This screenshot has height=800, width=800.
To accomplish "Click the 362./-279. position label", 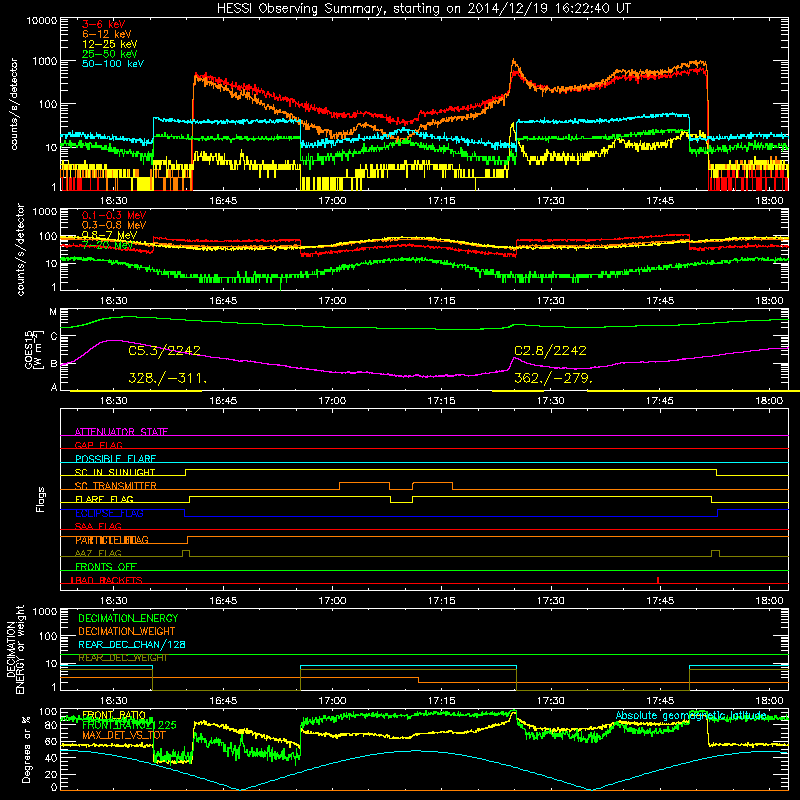I will pyautogui.click(x=553, y=378).
